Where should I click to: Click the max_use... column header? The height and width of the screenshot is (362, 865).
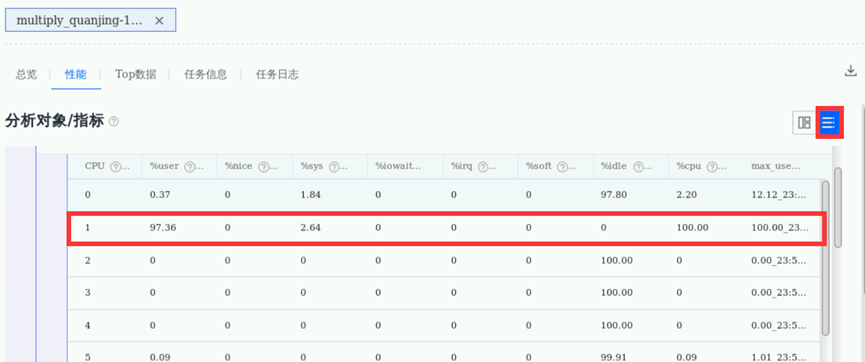click(x=775, y=166)
